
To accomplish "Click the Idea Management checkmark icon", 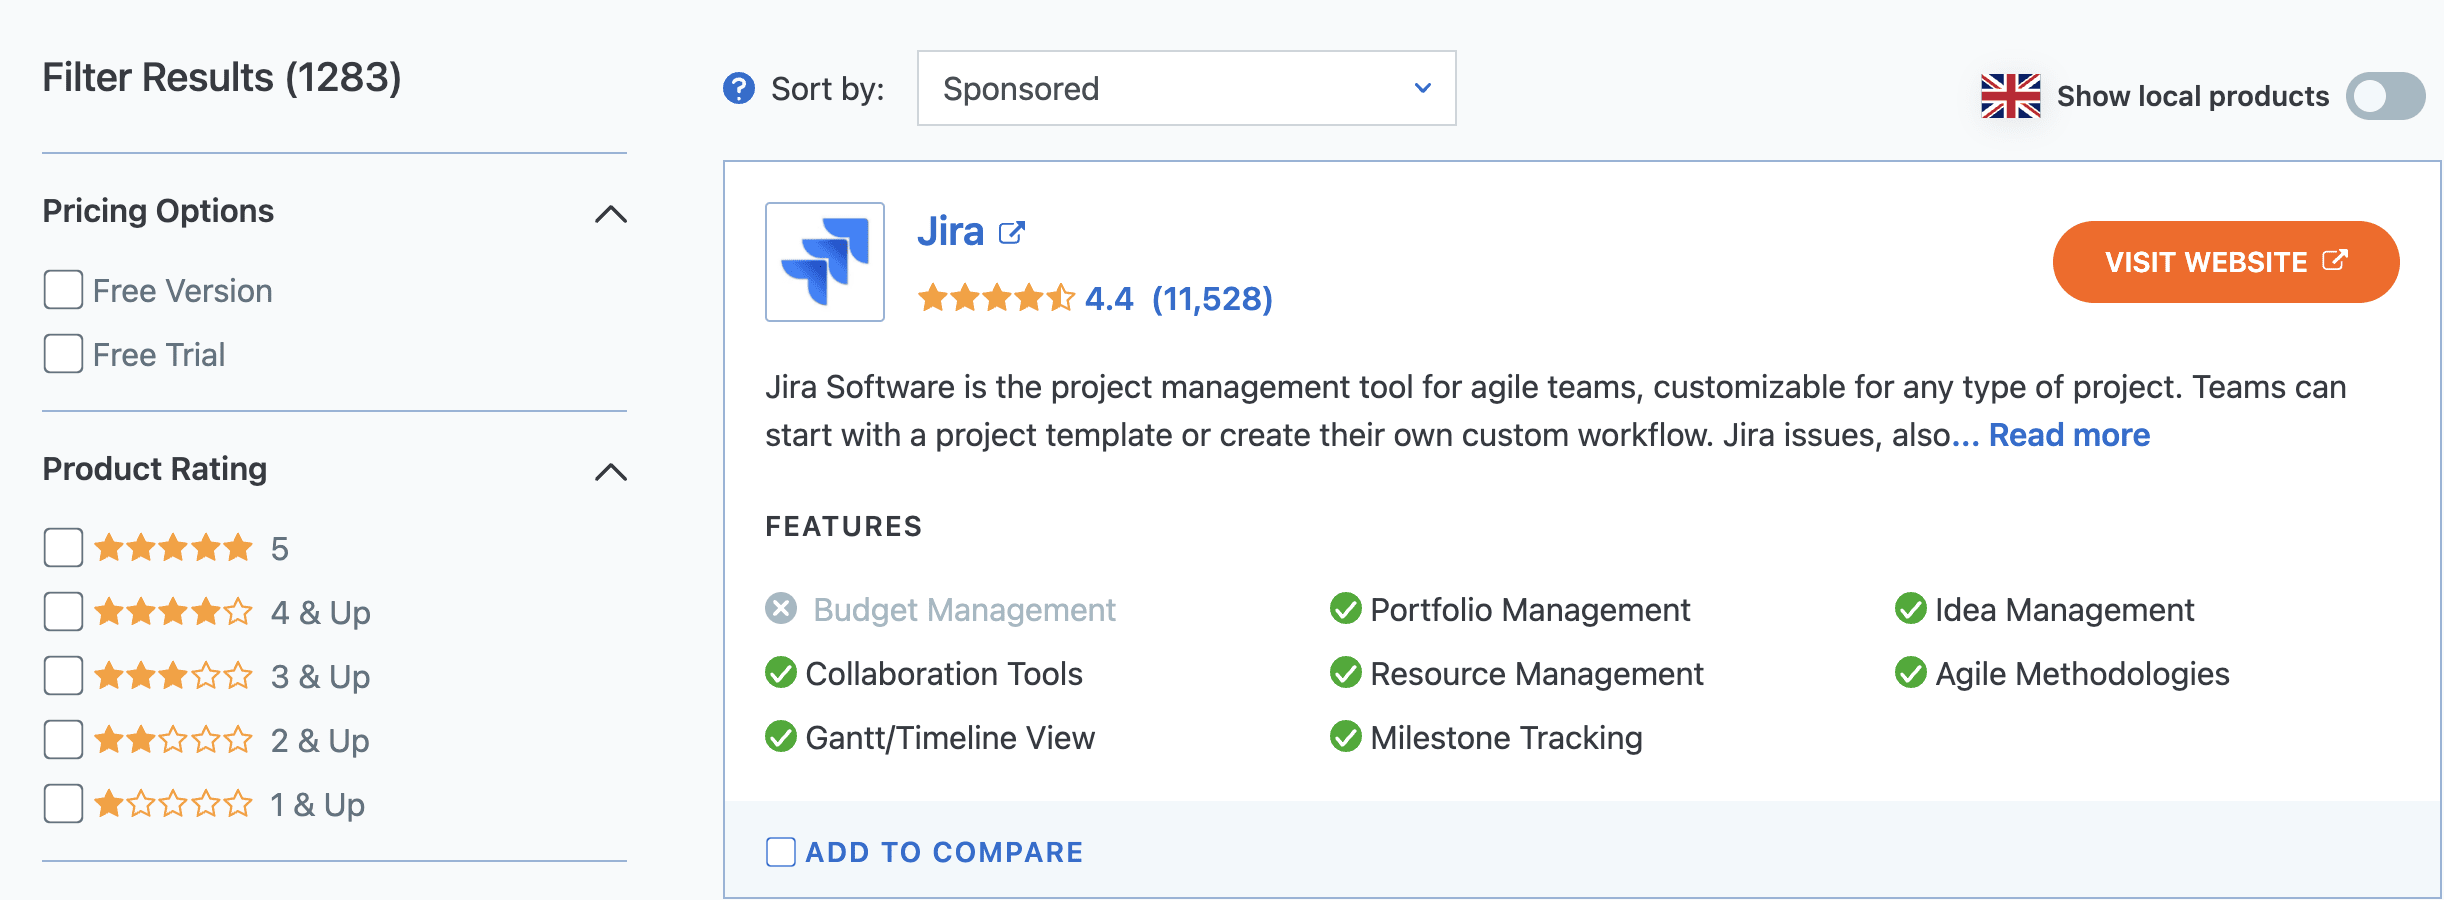I will 1911,608.
